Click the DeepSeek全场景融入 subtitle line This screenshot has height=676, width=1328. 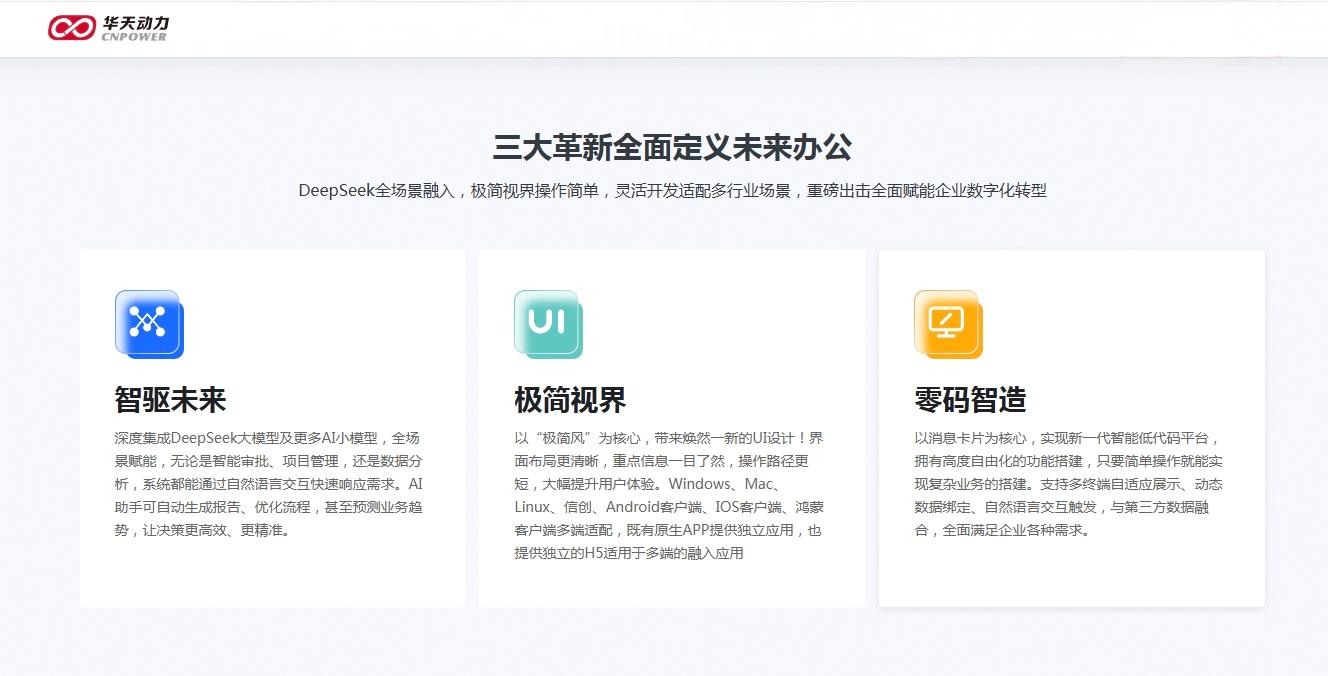[672, 191]
